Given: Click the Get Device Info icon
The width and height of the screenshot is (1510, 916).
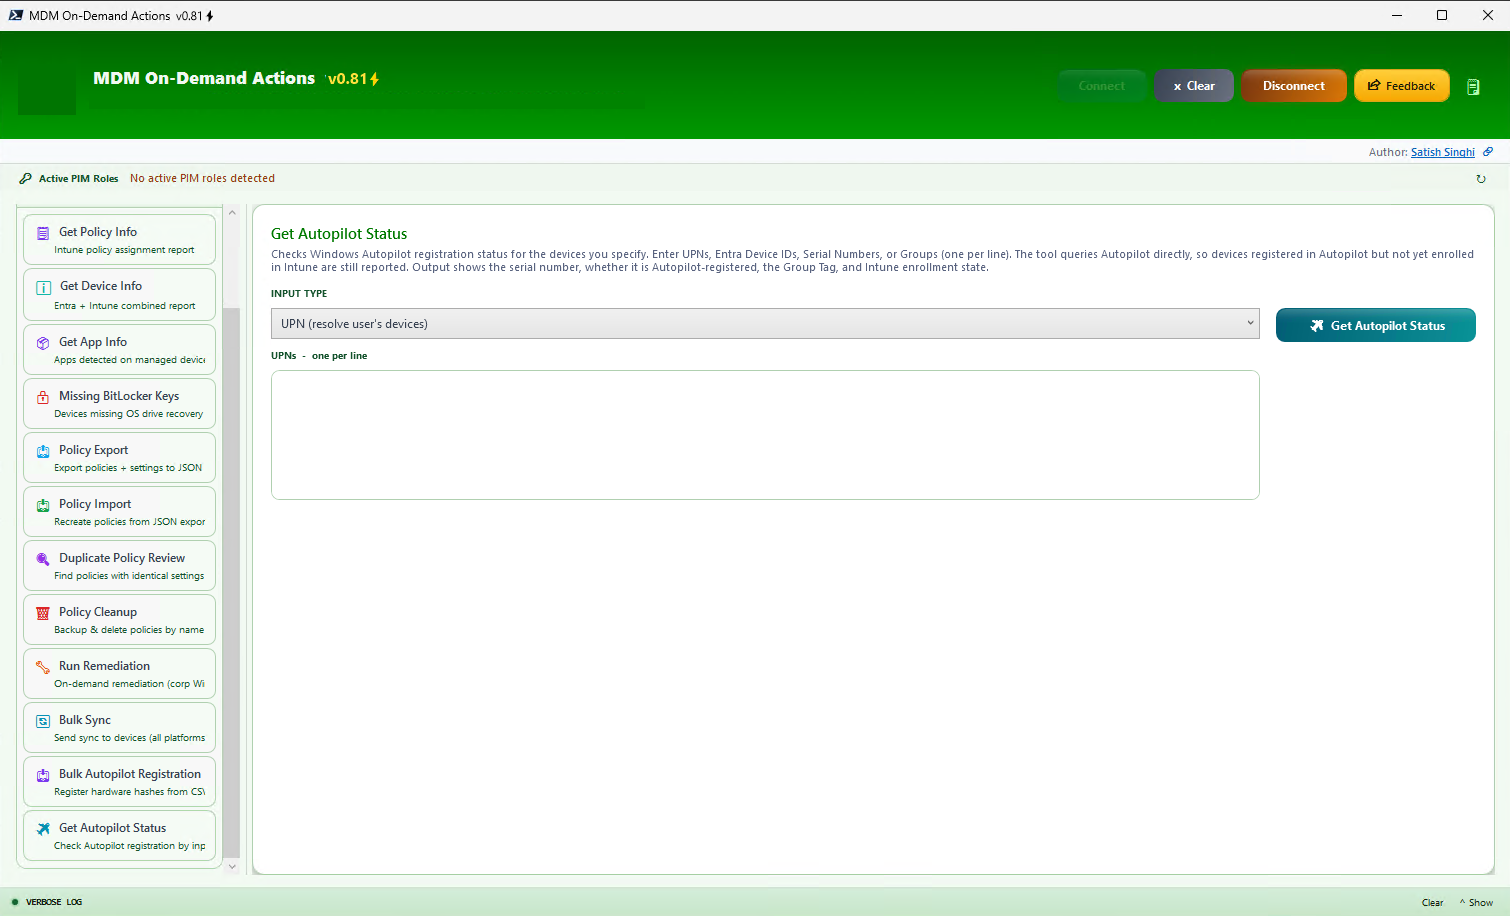Looking at the screenshot, I should pos(43,287).
